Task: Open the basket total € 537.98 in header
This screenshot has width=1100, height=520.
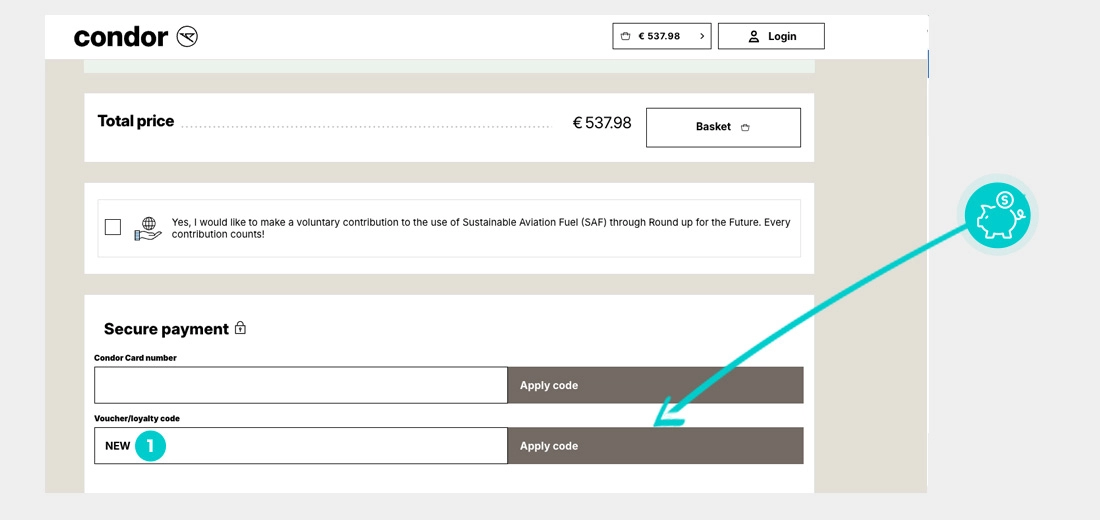Action: coord(662,36)
